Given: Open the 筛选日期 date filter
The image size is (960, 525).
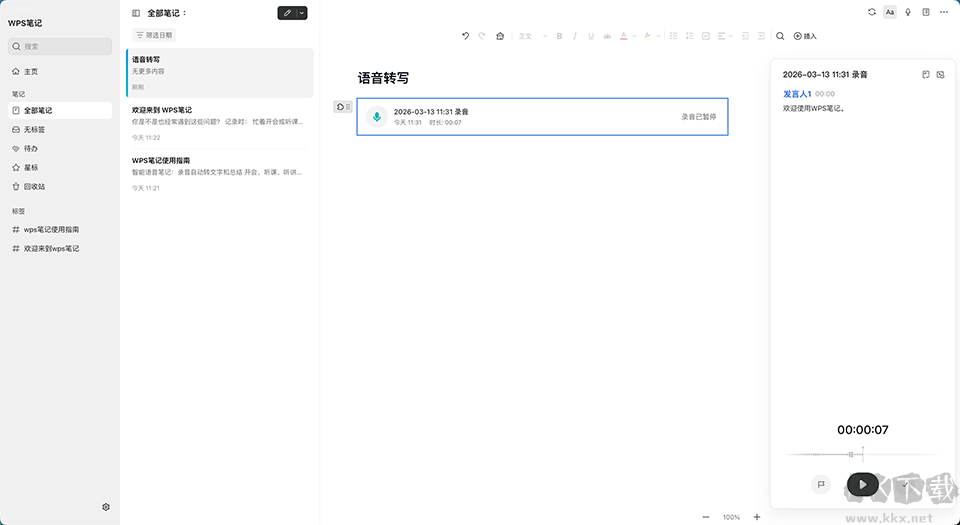Looking at the screenshot, I should [154, 35].
